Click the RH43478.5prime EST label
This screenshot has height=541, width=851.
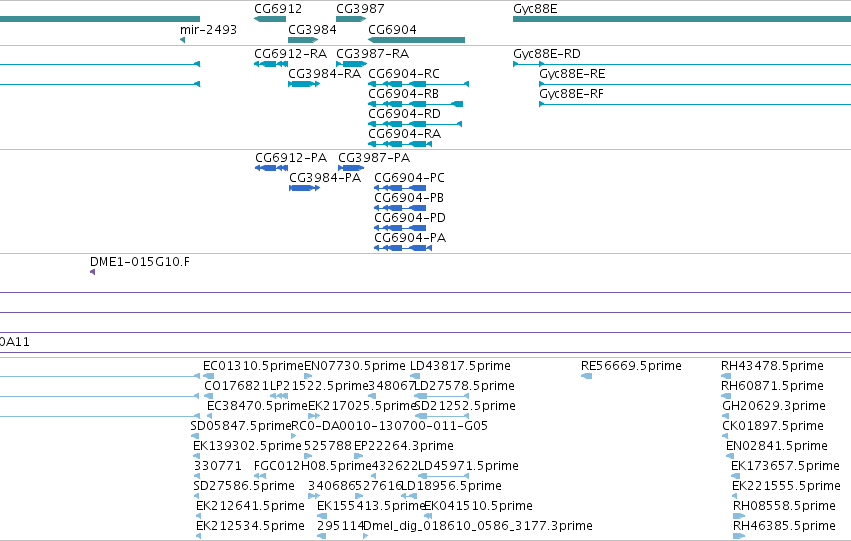tap(772, 366)
